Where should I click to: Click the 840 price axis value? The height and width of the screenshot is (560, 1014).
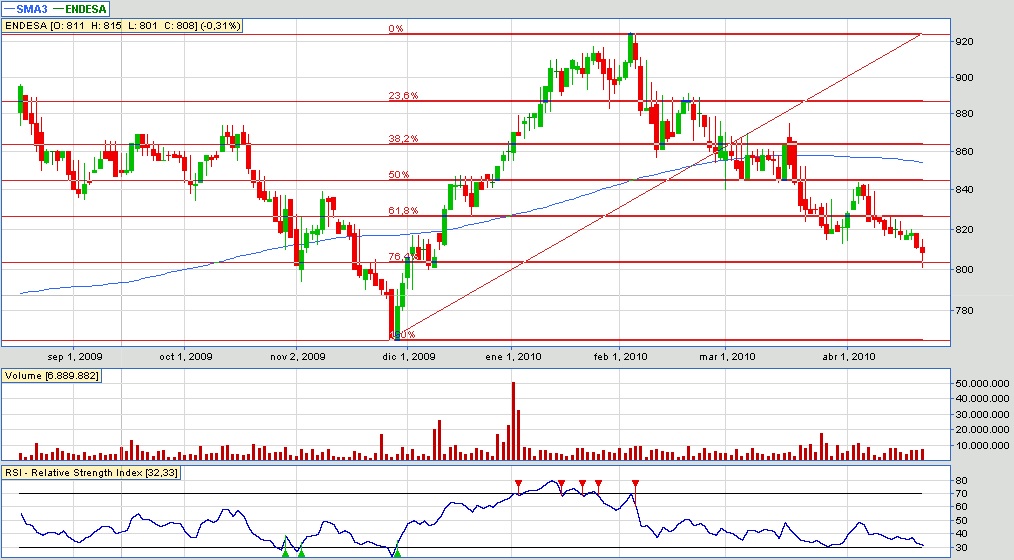pyautogui.click(x=964, y=189)
